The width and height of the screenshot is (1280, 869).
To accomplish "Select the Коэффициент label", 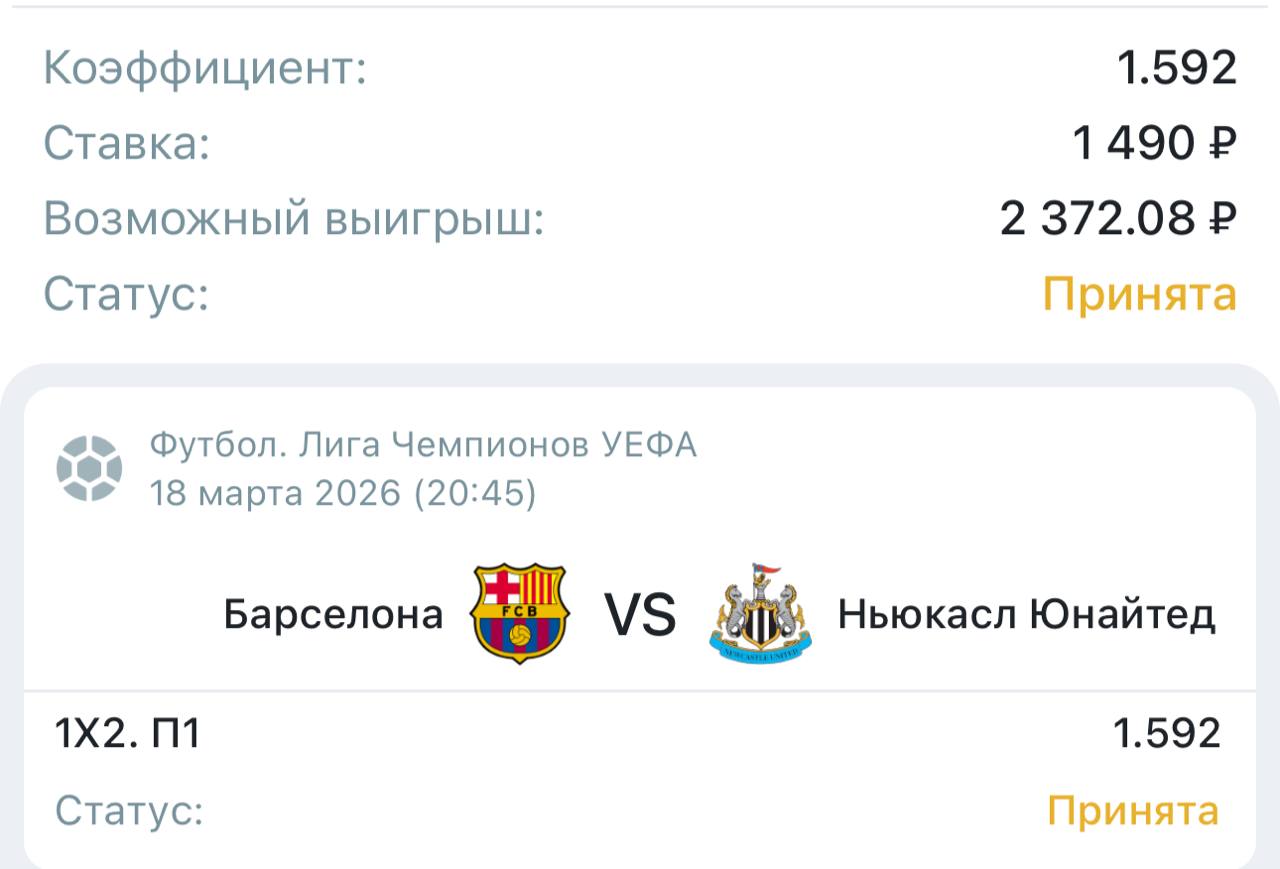I will pyautogui.click(x=205, y=68).
